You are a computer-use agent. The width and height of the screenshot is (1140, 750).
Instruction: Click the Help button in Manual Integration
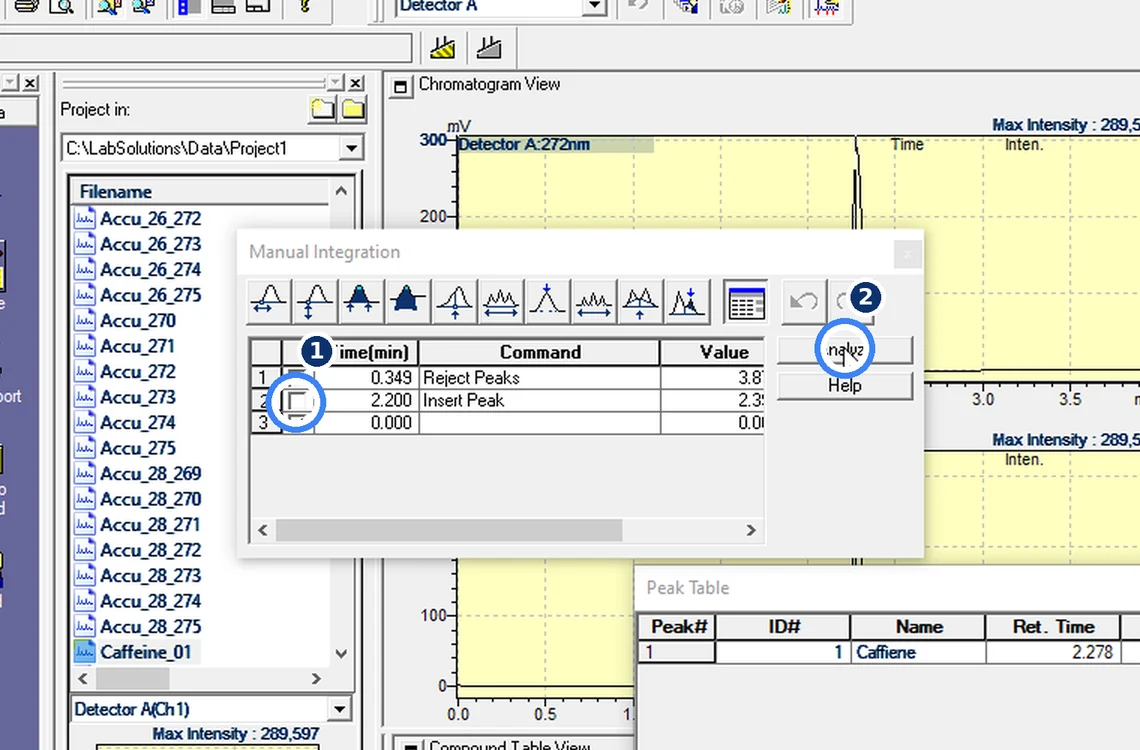click(x=845, y=385)
